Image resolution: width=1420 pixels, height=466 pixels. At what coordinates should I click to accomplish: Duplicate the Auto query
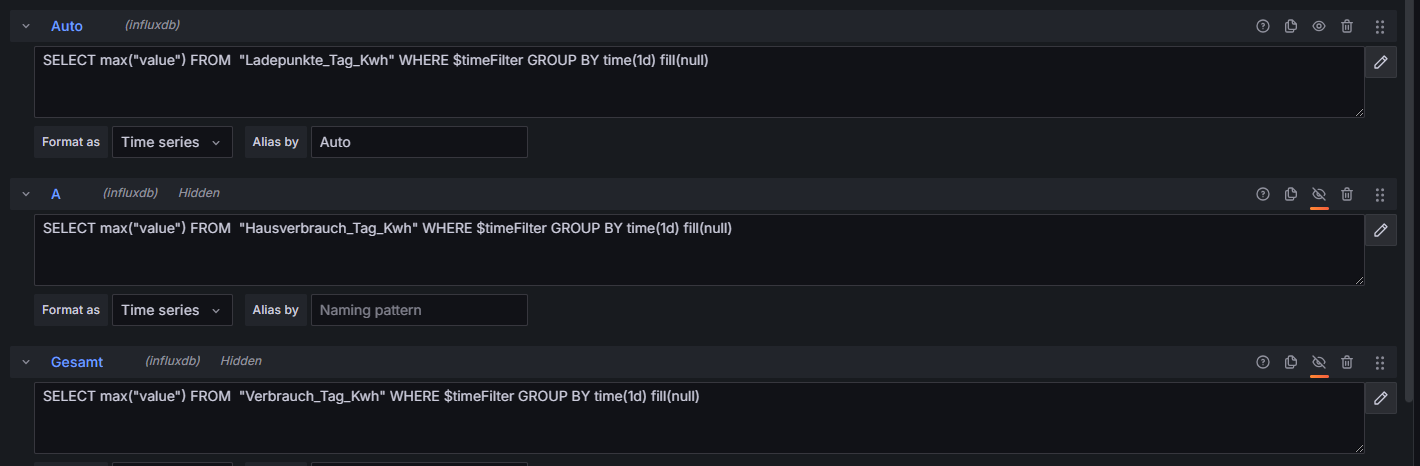point(1291,26)
